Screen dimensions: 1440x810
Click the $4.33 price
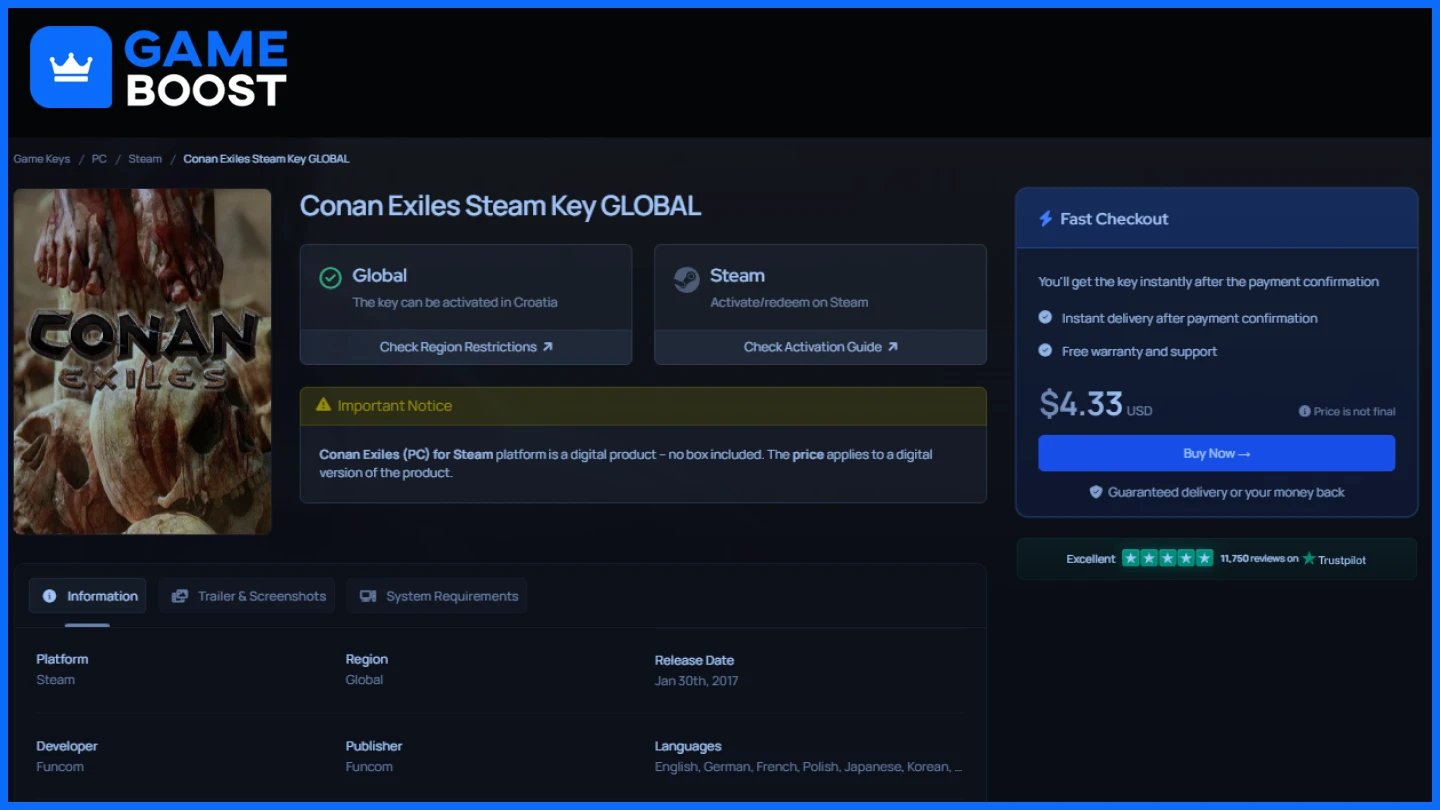(1081, 404)
